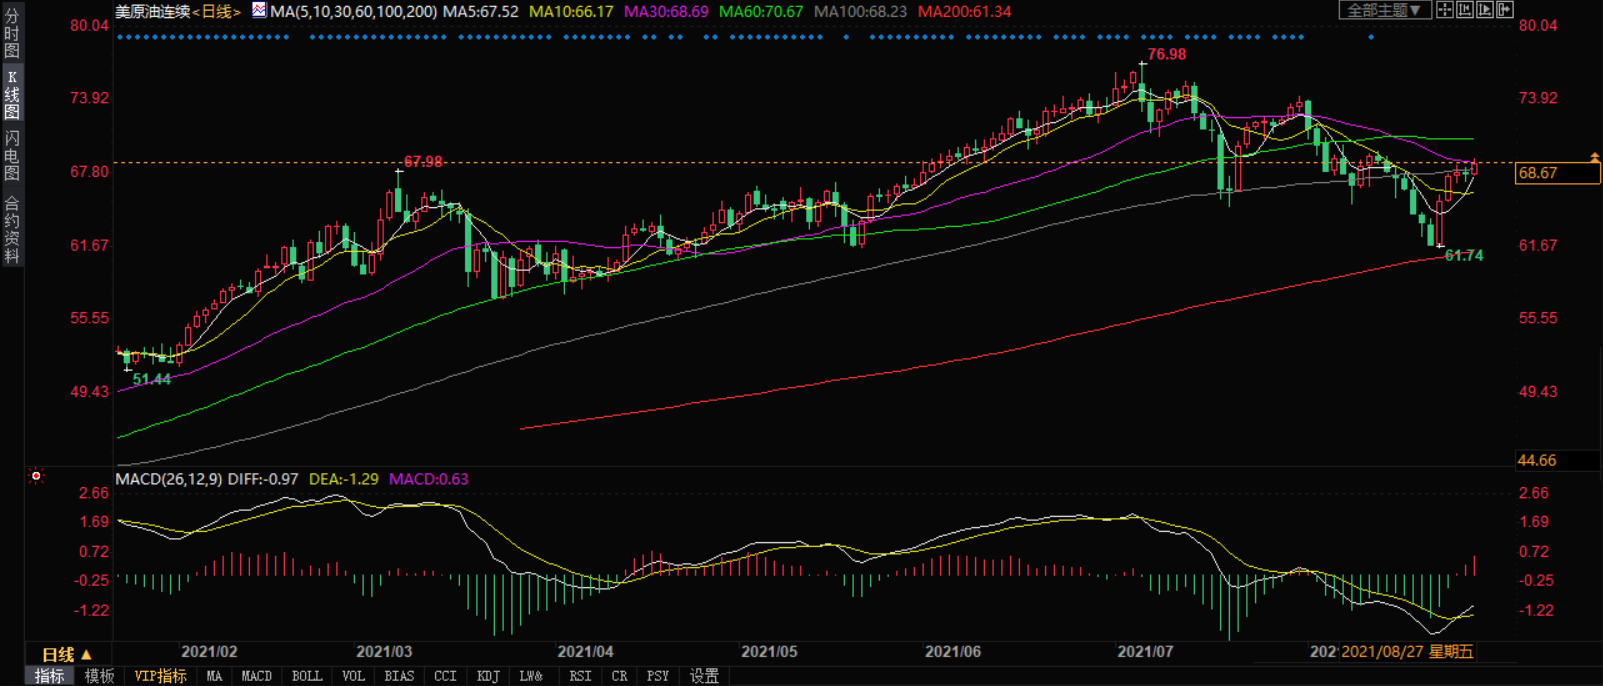The image size is (1603, 686).
Task: Click the red gear icon beside MACD panel
Action: [x=36, y=476]
